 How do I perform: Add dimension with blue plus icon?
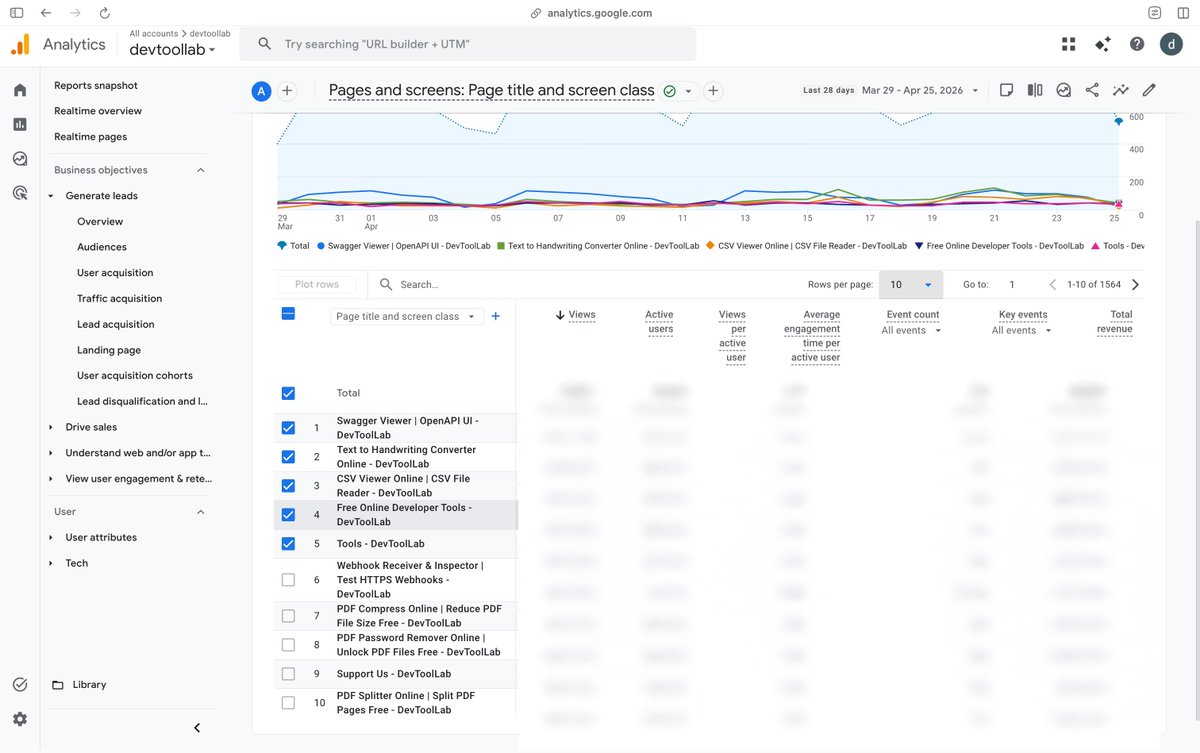coord(496,316)
